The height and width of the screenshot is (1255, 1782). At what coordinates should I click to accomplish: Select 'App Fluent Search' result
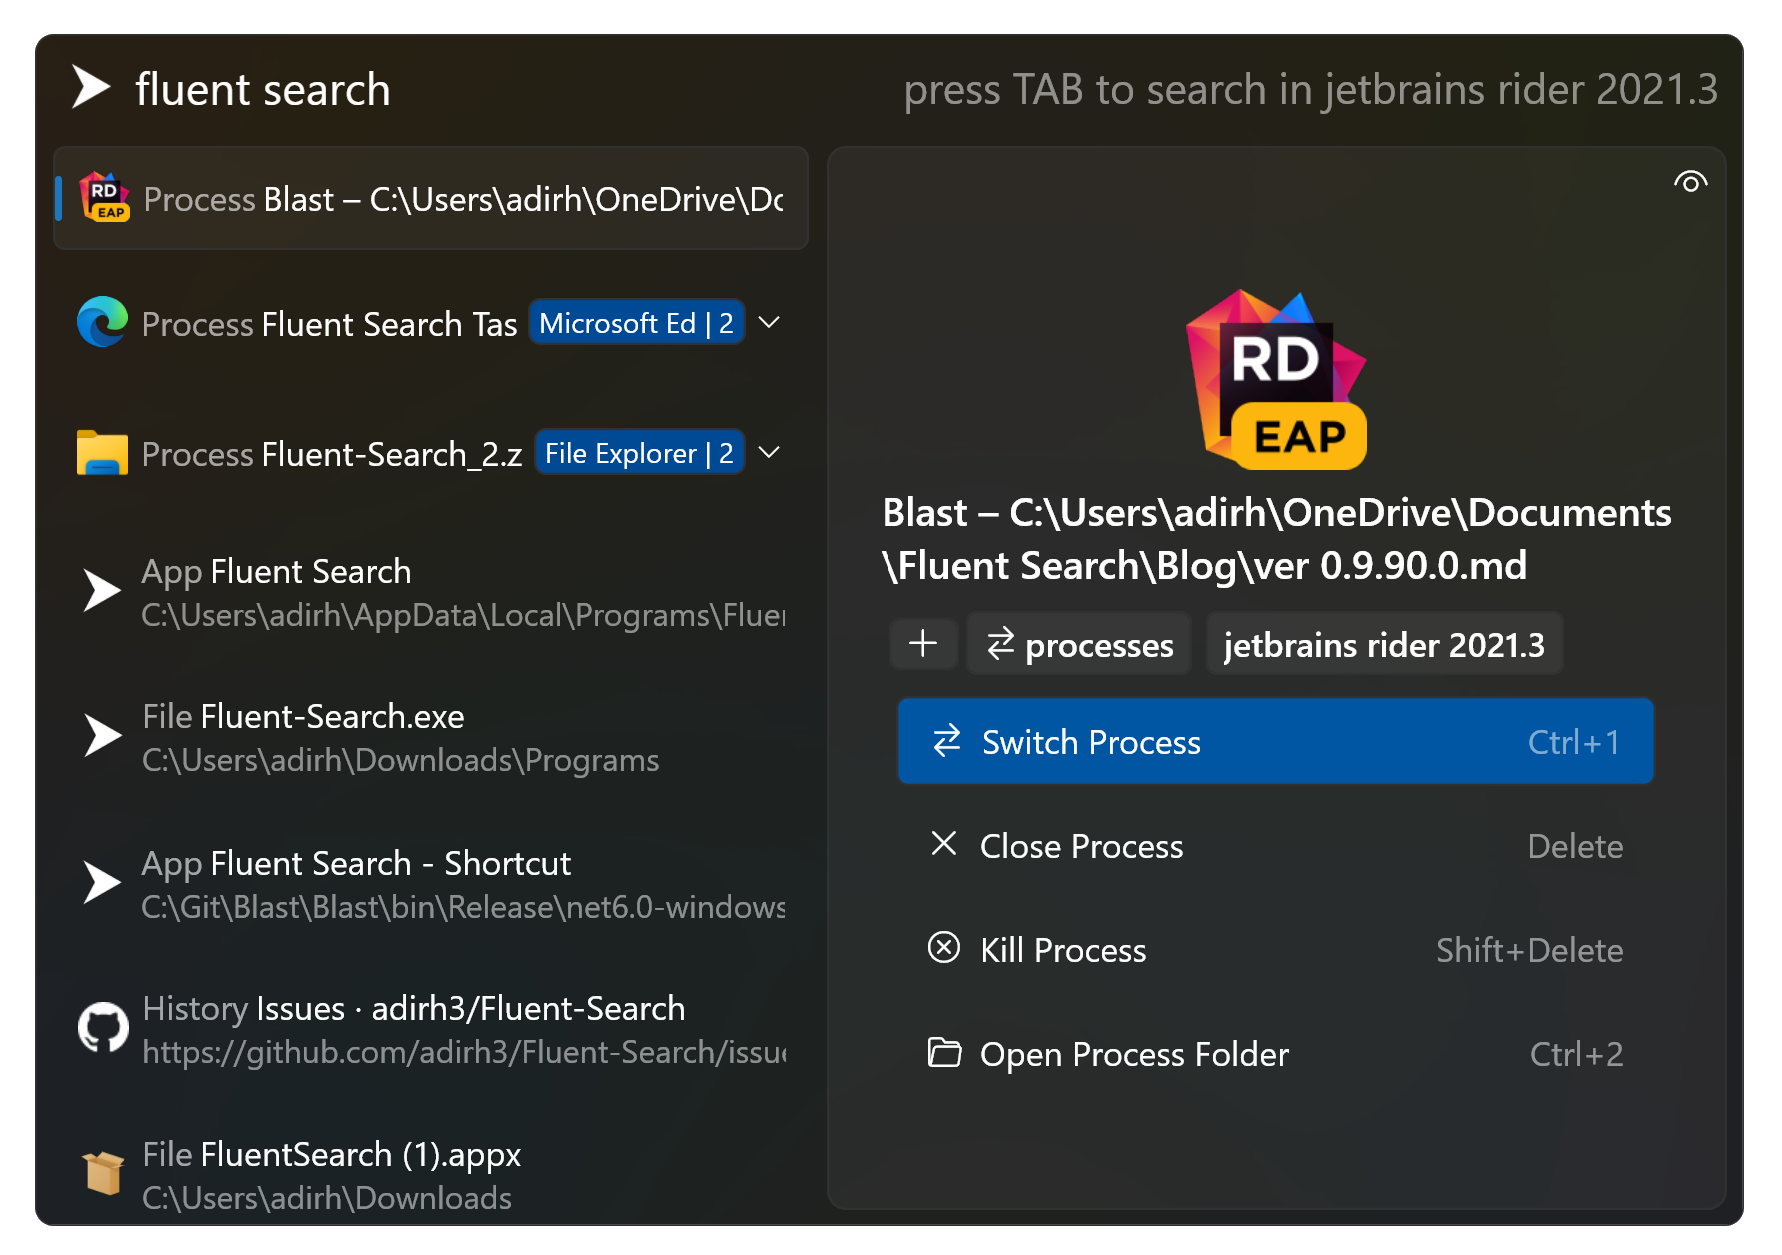(x=431, y=592)
